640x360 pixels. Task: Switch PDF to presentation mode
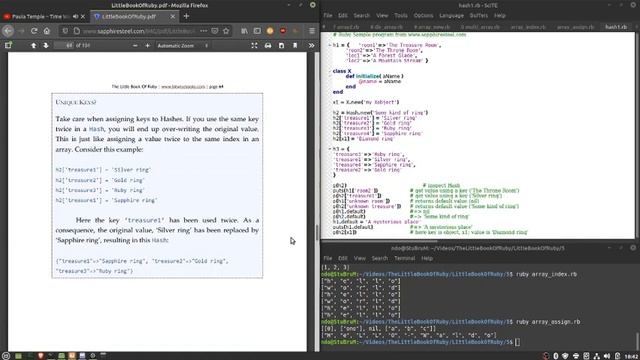254,45
